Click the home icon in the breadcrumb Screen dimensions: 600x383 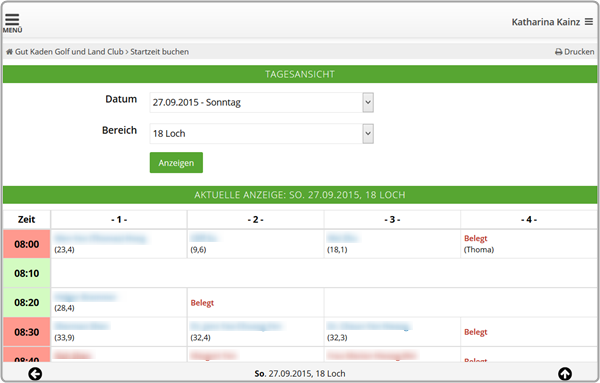[9, 52]
